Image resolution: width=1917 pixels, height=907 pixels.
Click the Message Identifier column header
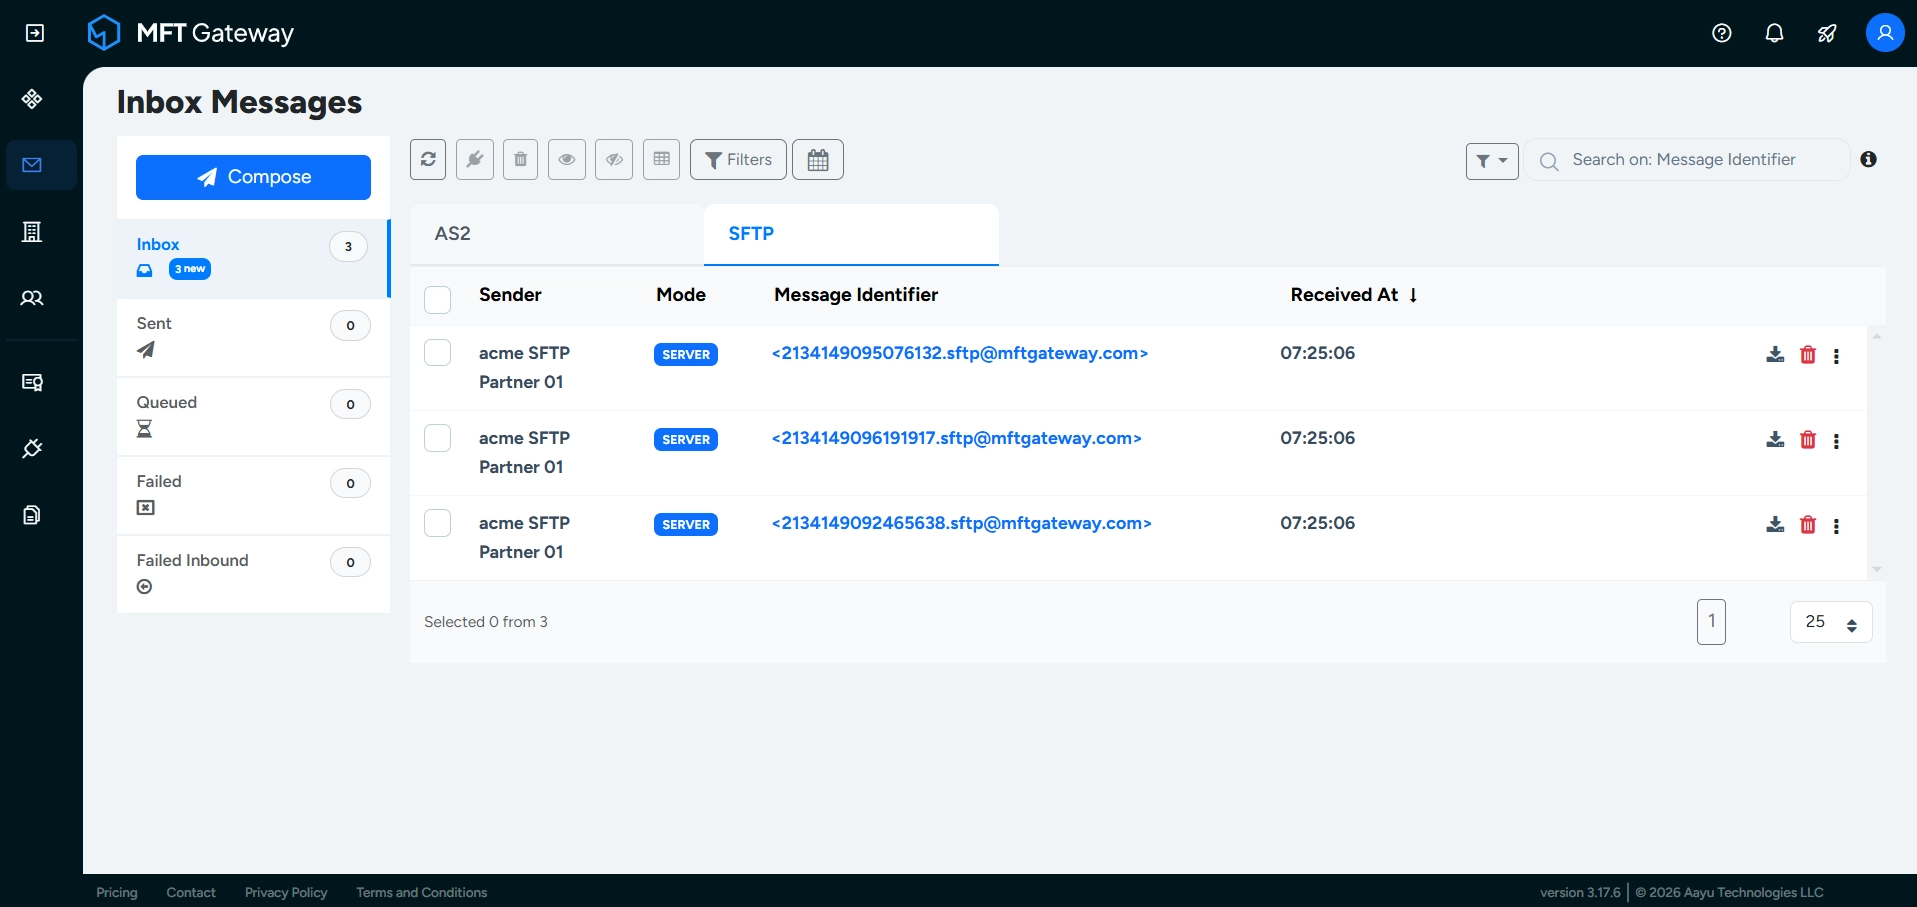(x=856, y=295)
